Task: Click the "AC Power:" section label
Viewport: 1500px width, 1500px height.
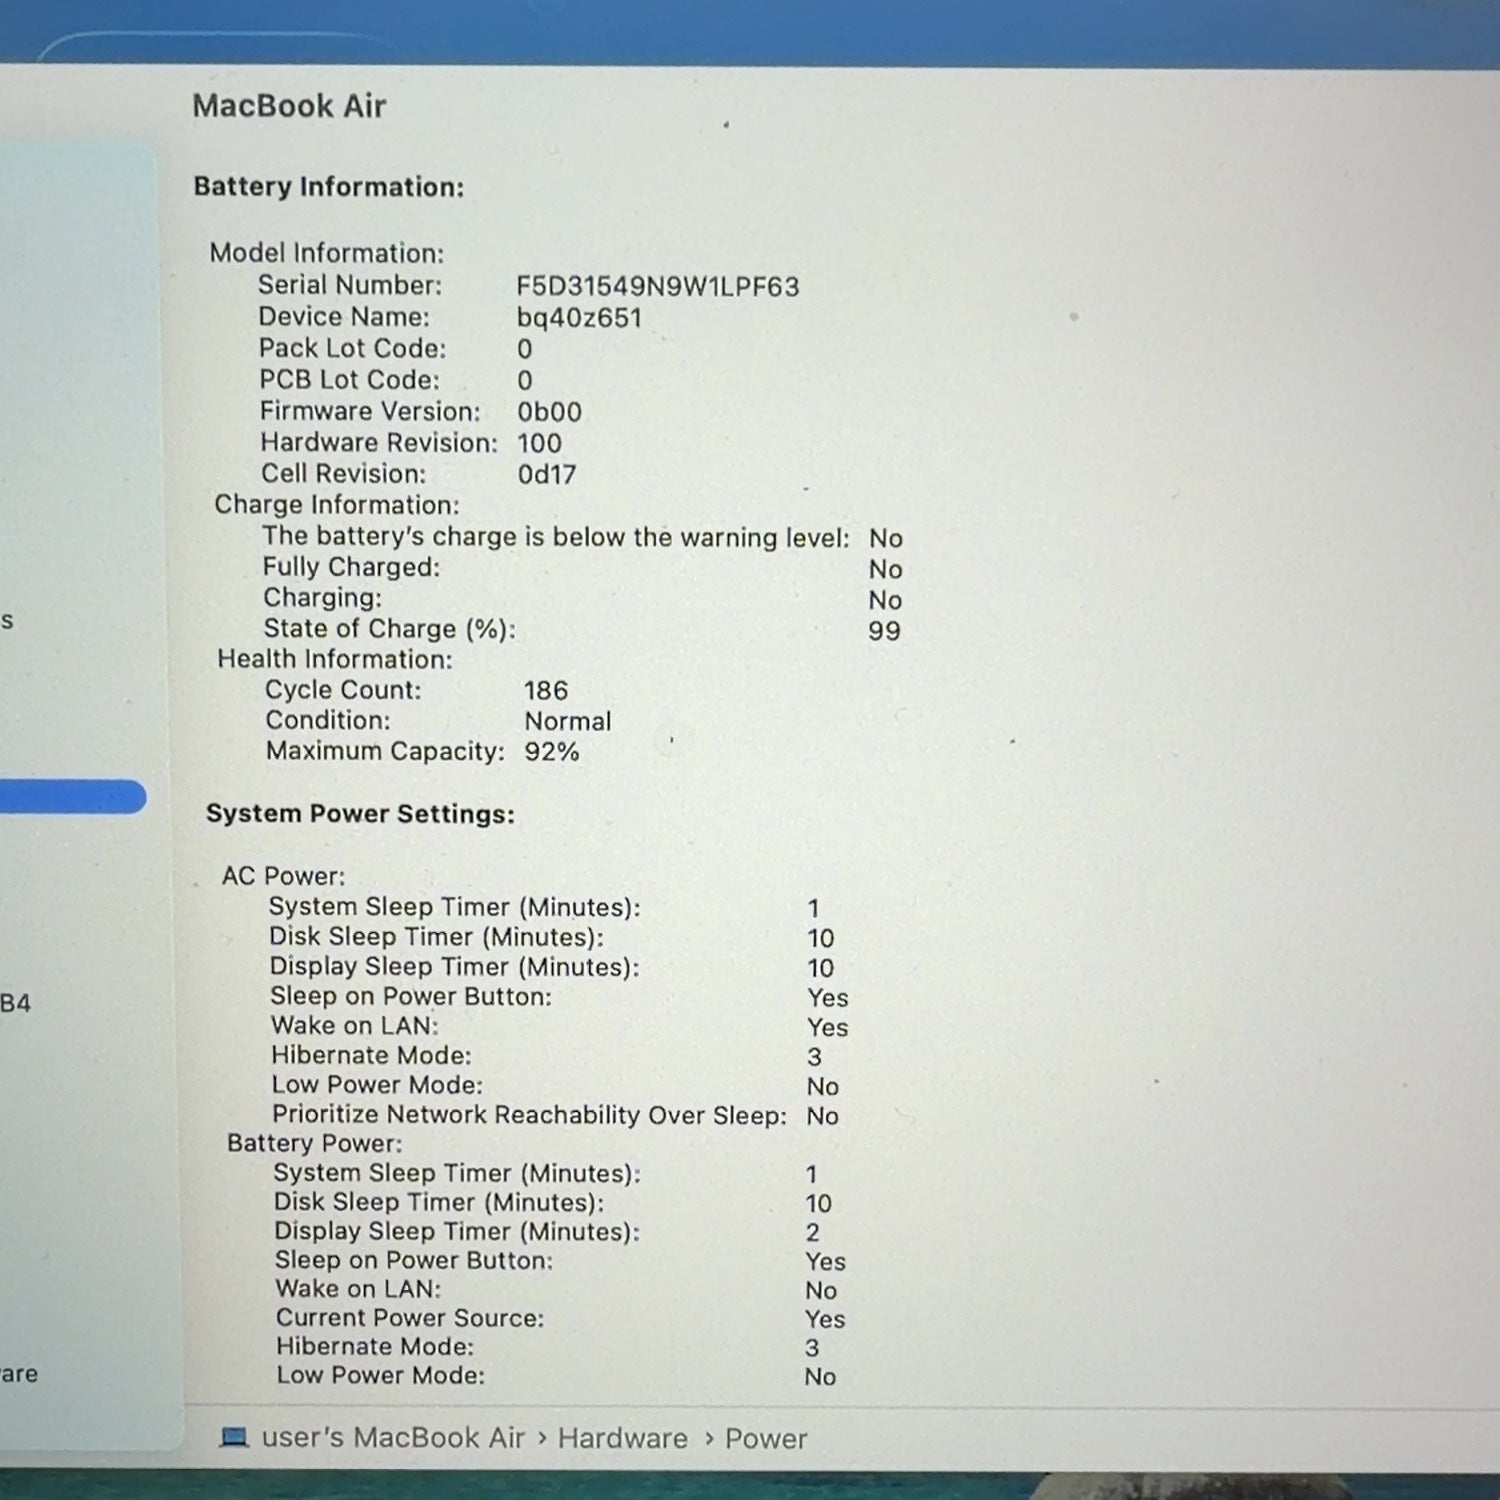Action: [x=283, y=876]
